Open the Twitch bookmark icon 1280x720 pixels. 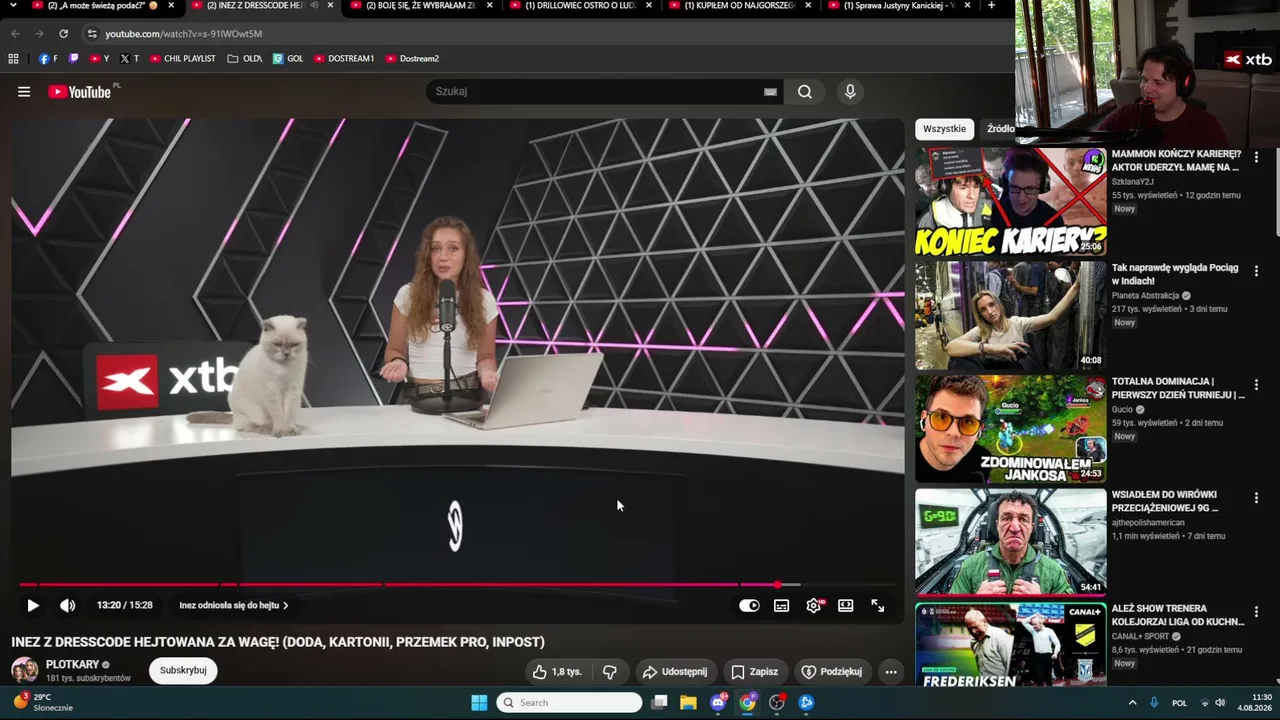coord(73,59)
